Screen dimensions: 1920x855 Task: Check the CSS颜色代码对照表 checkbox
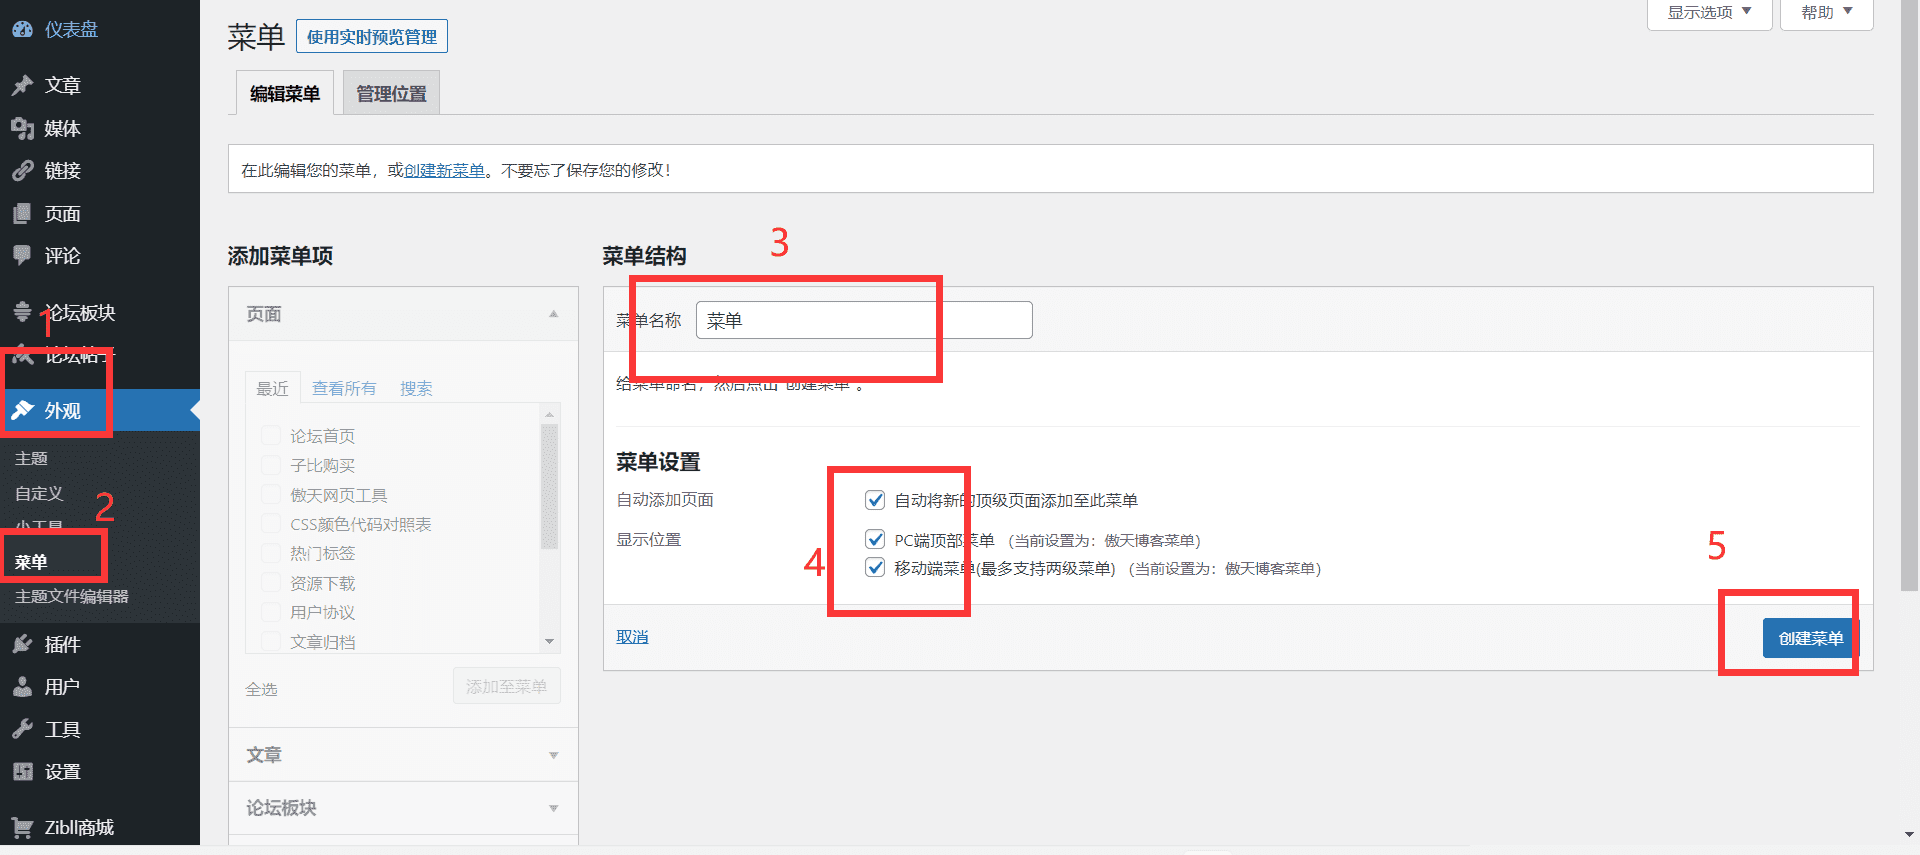[270, 524]
